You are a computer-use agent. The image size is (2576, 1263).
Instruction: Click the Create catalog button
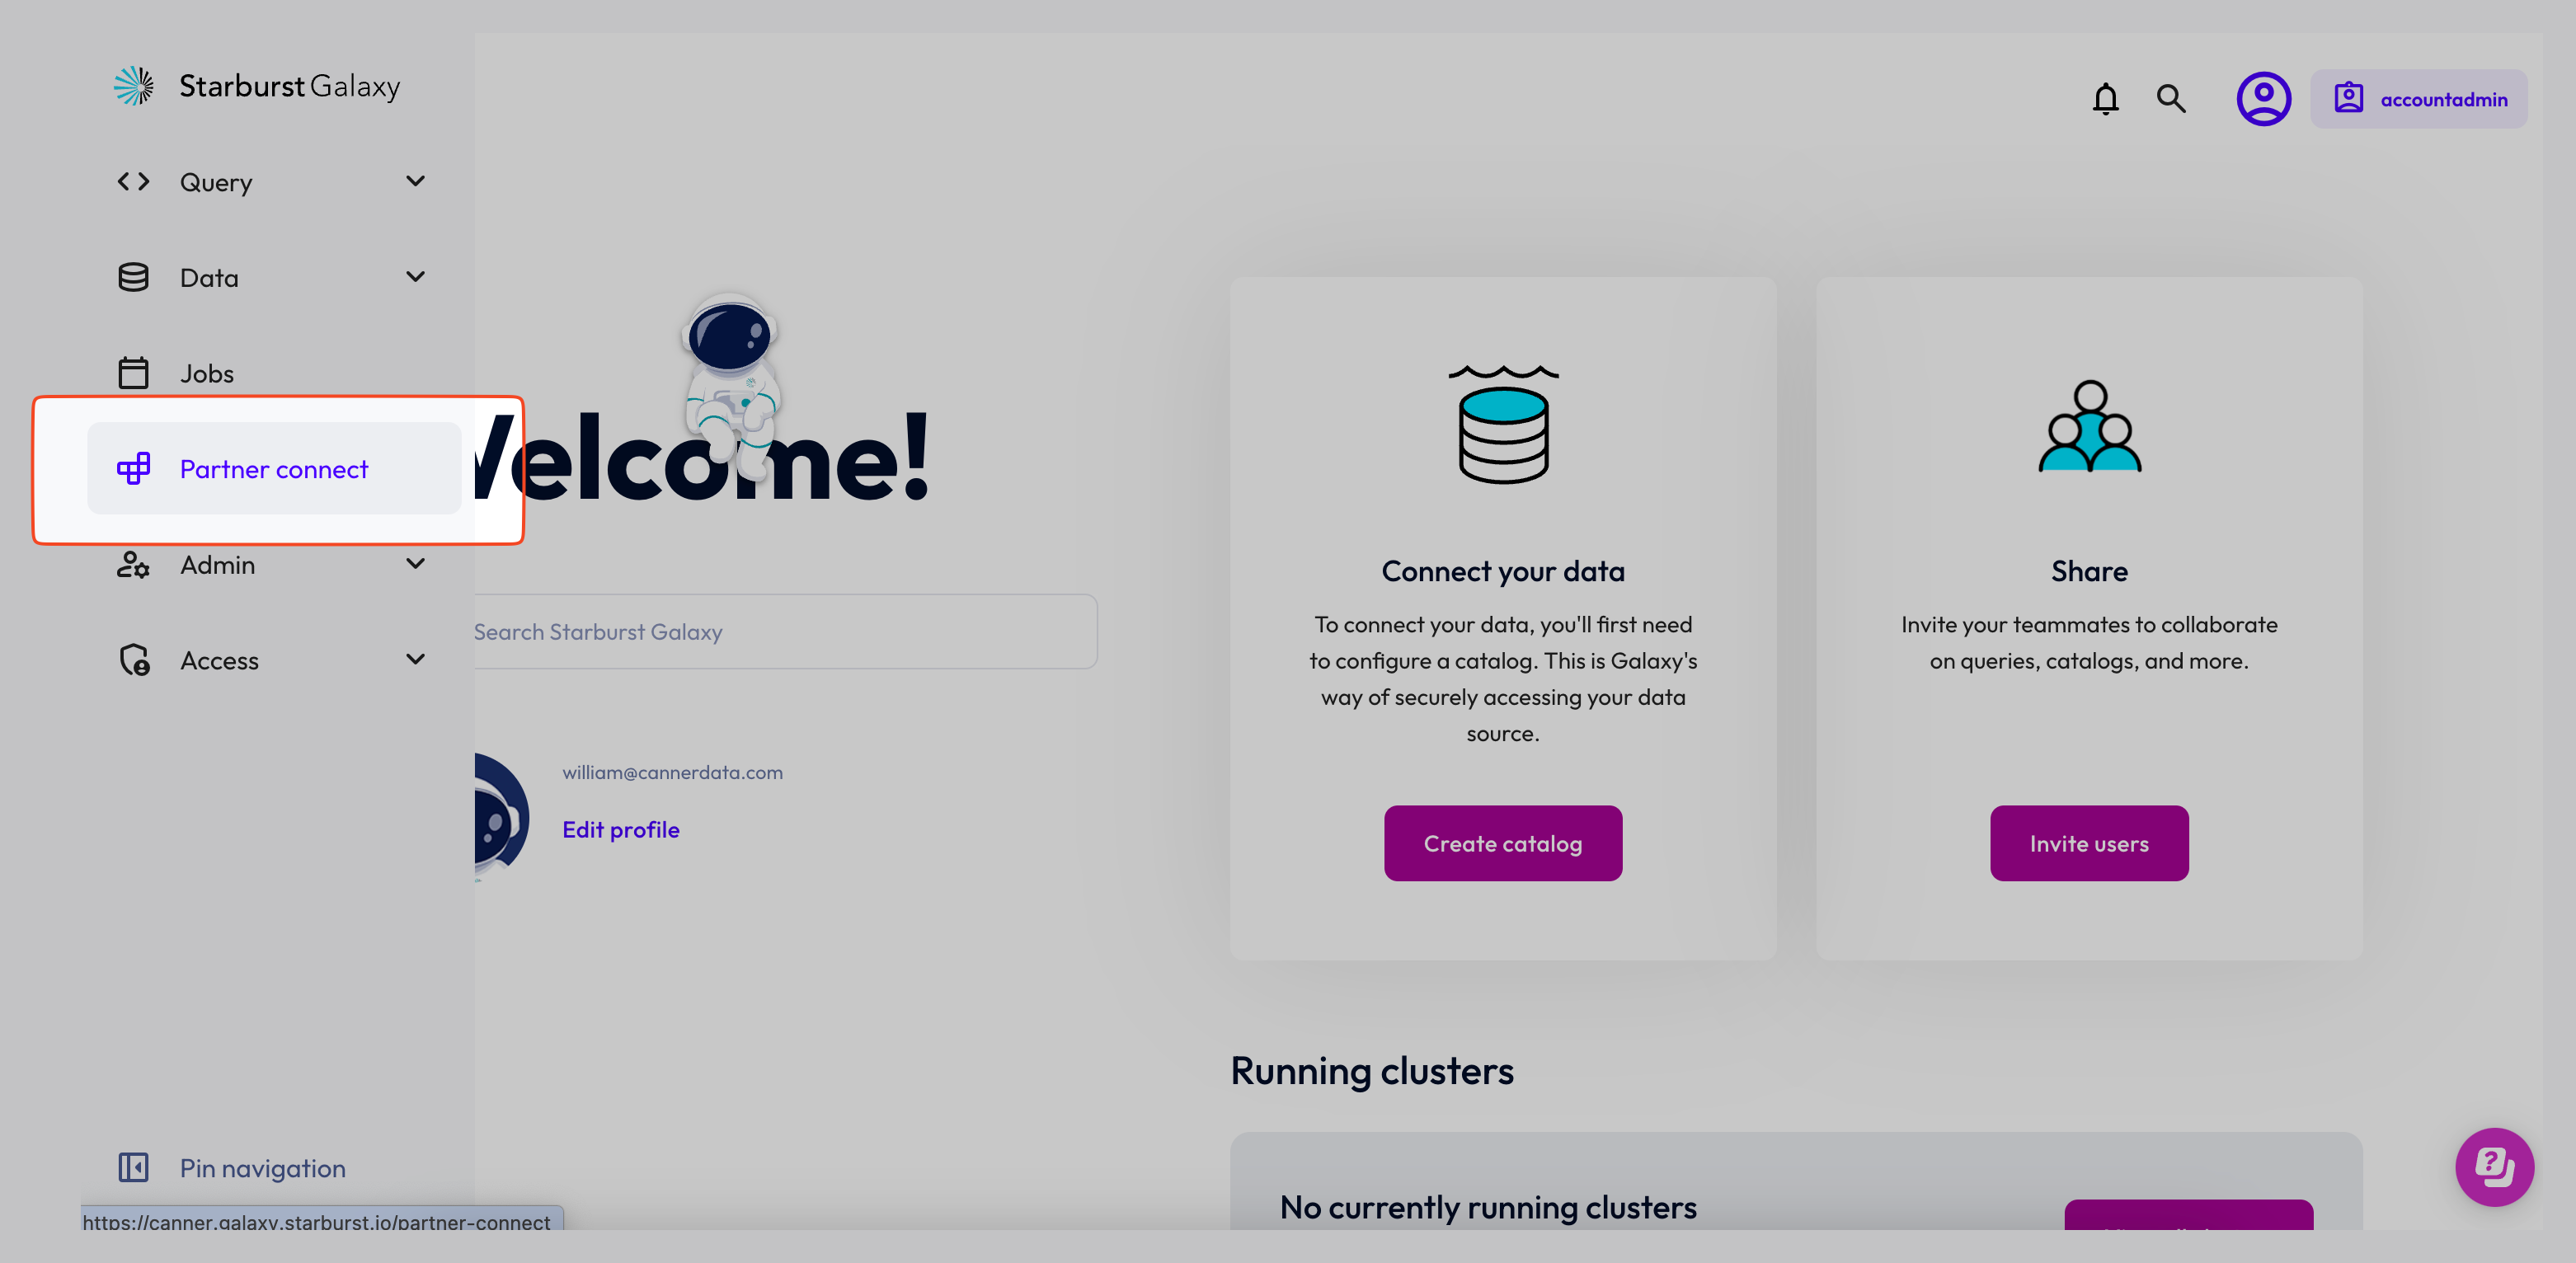click(x=1502, y=843)
